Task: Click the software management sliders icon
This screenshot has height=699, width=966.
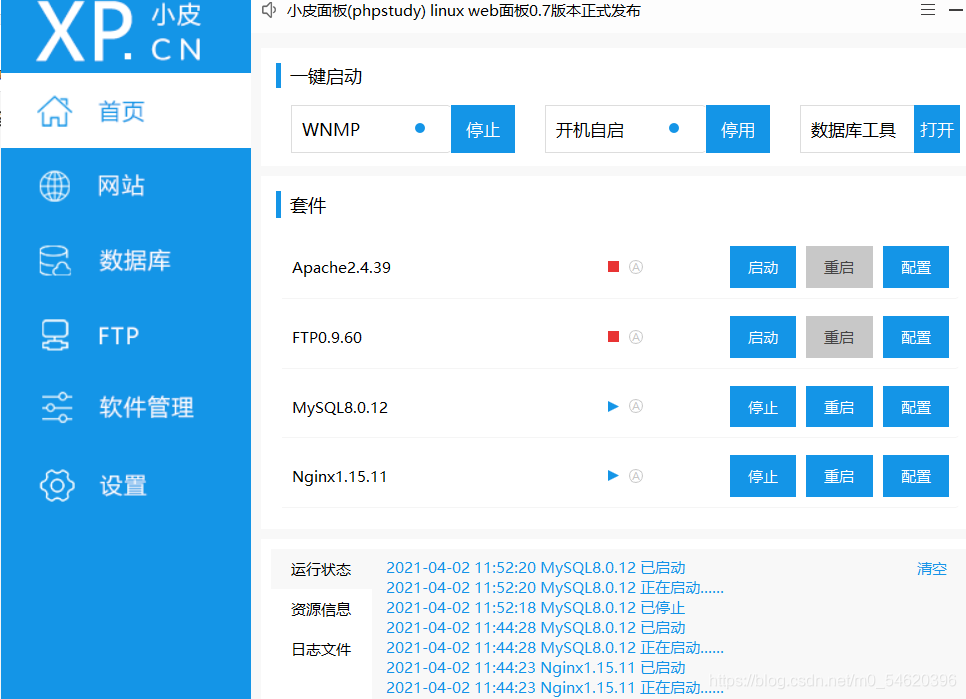Action: [57, 408]
